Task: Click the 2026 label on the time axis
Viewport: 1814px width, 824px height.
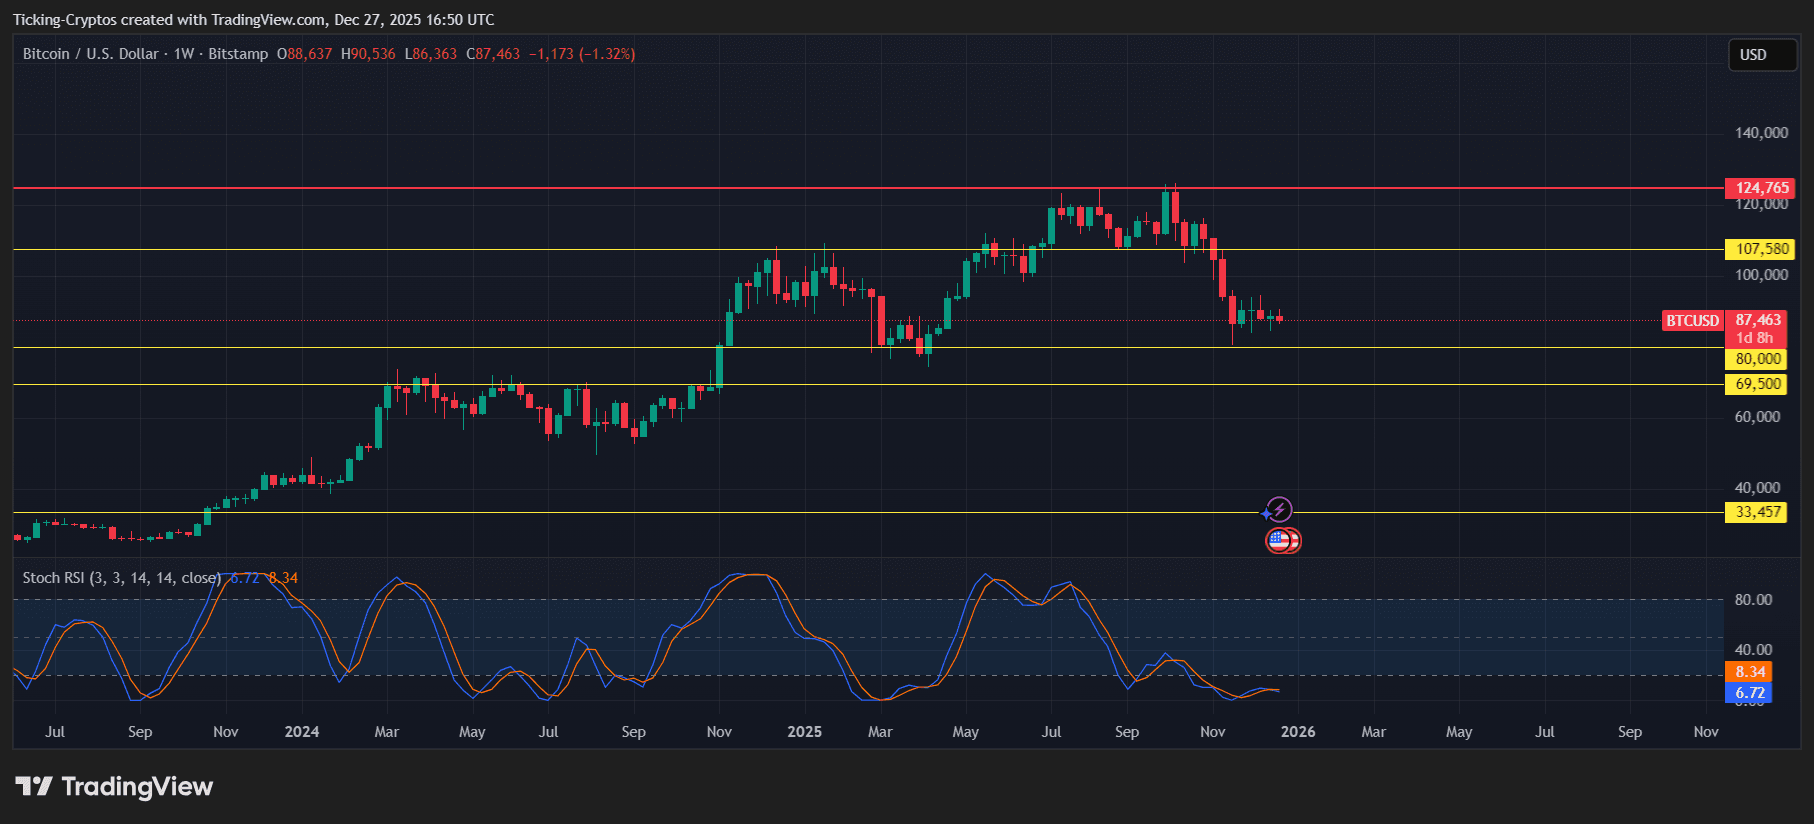Action: [1298, 732]
